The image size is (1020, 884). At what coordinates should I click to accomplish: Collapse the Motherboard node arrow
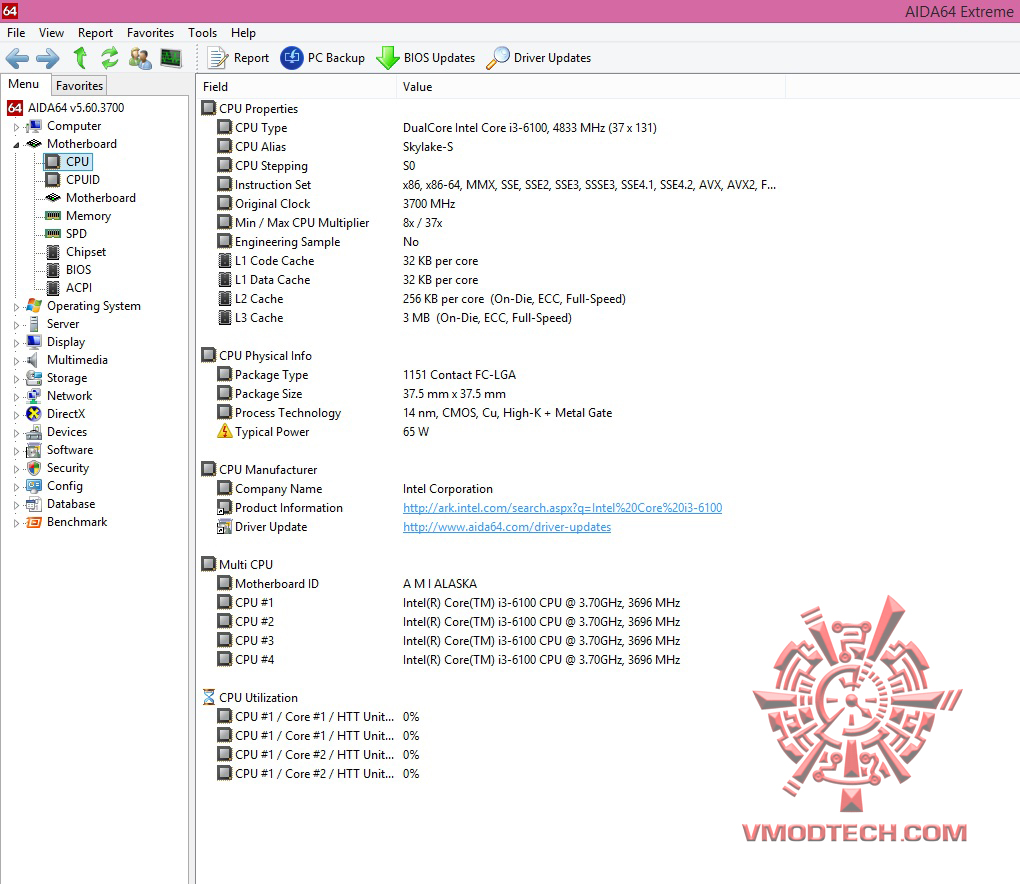pyautogui.click(x=16, y=144)
